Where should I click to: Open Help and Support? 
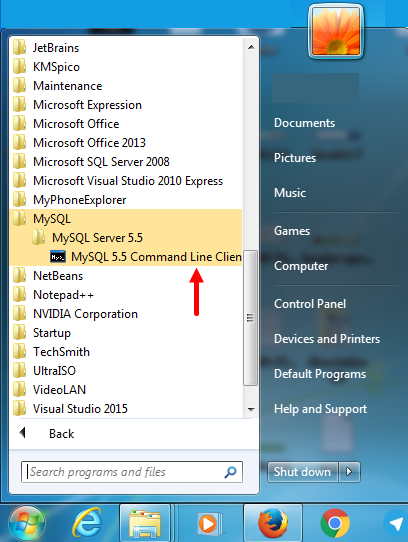click(320, 409)
